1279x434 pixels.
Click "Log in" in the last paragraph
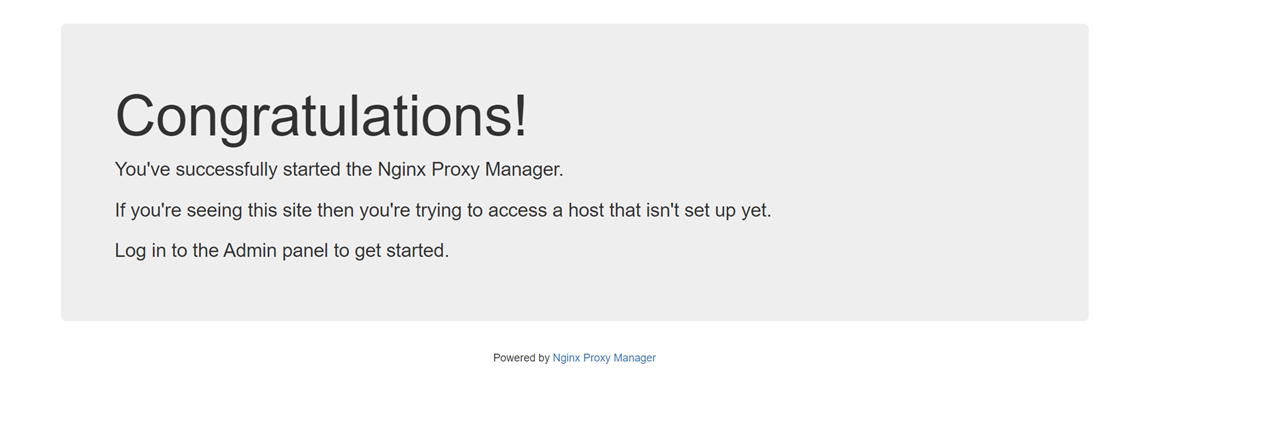point(140,251)
